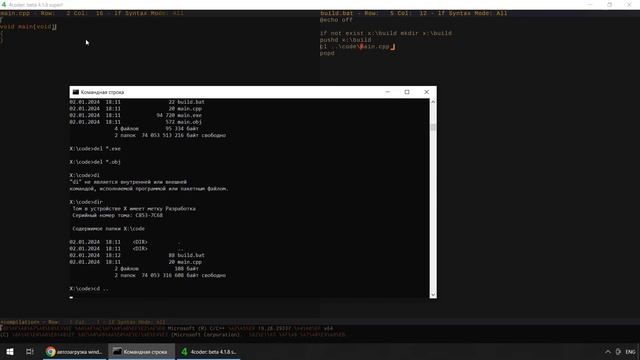
Task: Open the Windows Start menu
Action: 10,351
